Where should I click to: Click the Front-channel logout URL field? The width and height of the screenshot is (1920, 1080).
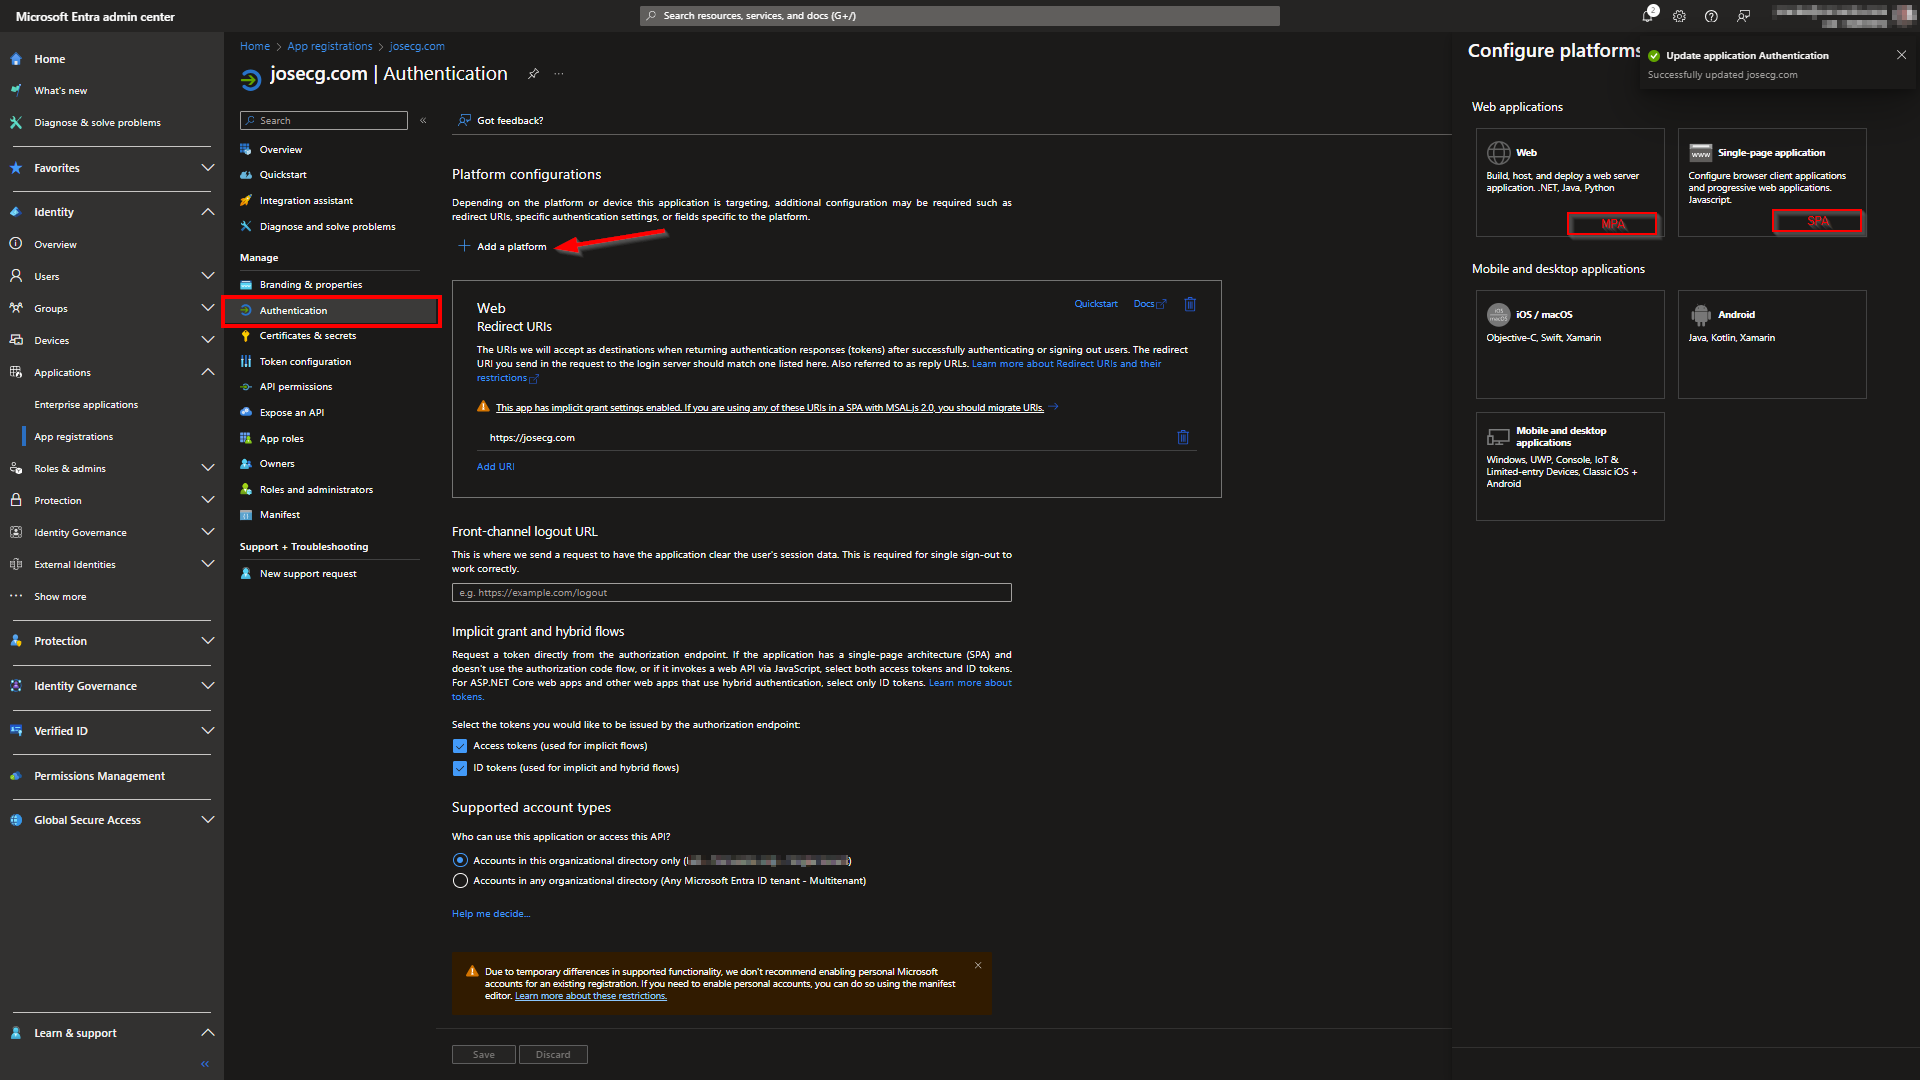[731, 593]
